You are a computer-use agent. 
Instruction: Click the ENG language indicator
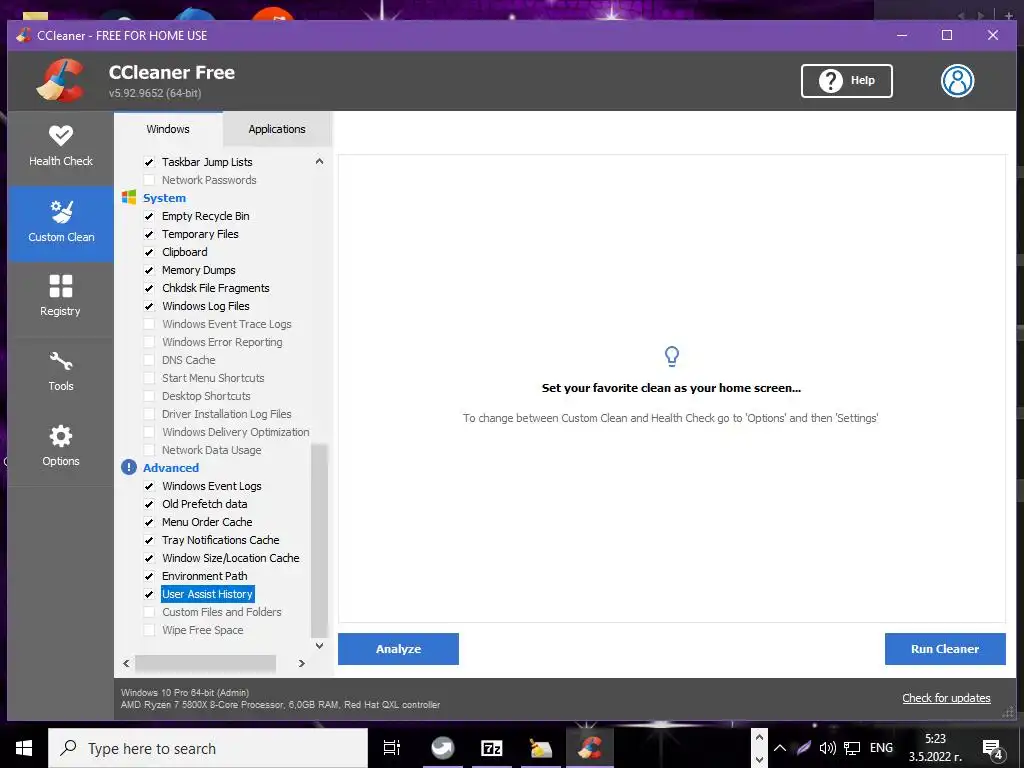pyautogui.click(x=881, y=748)
